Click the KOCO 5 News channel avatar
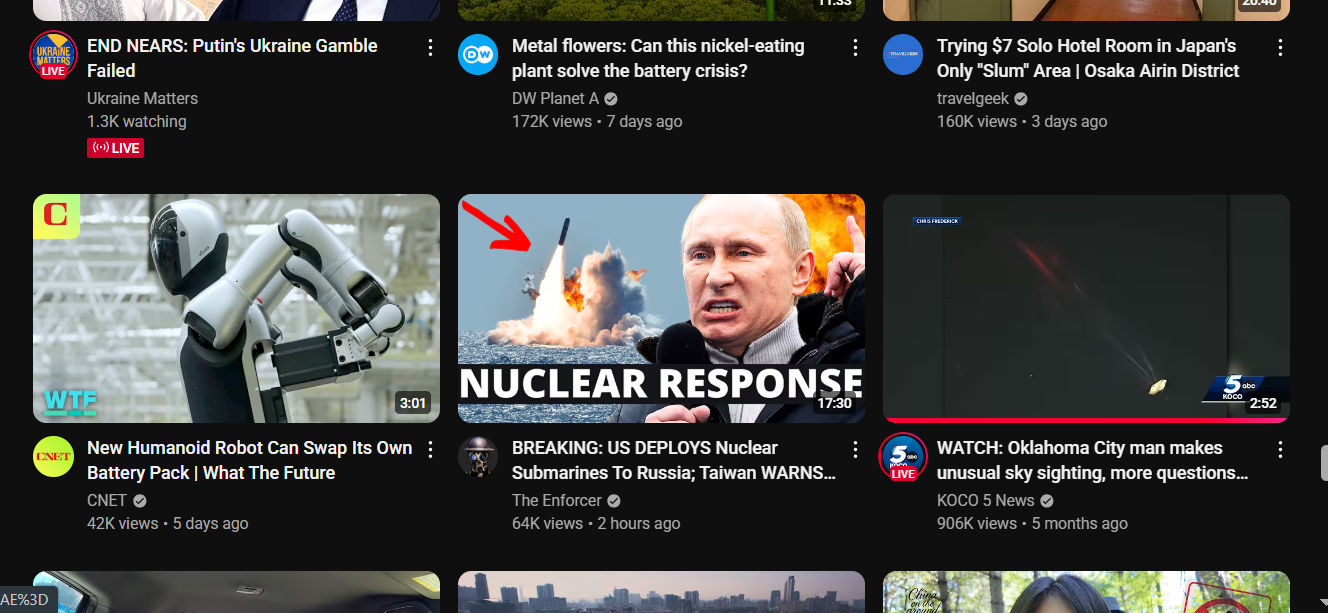Viewport: 1328px width, 613px height. coord(903,456)
